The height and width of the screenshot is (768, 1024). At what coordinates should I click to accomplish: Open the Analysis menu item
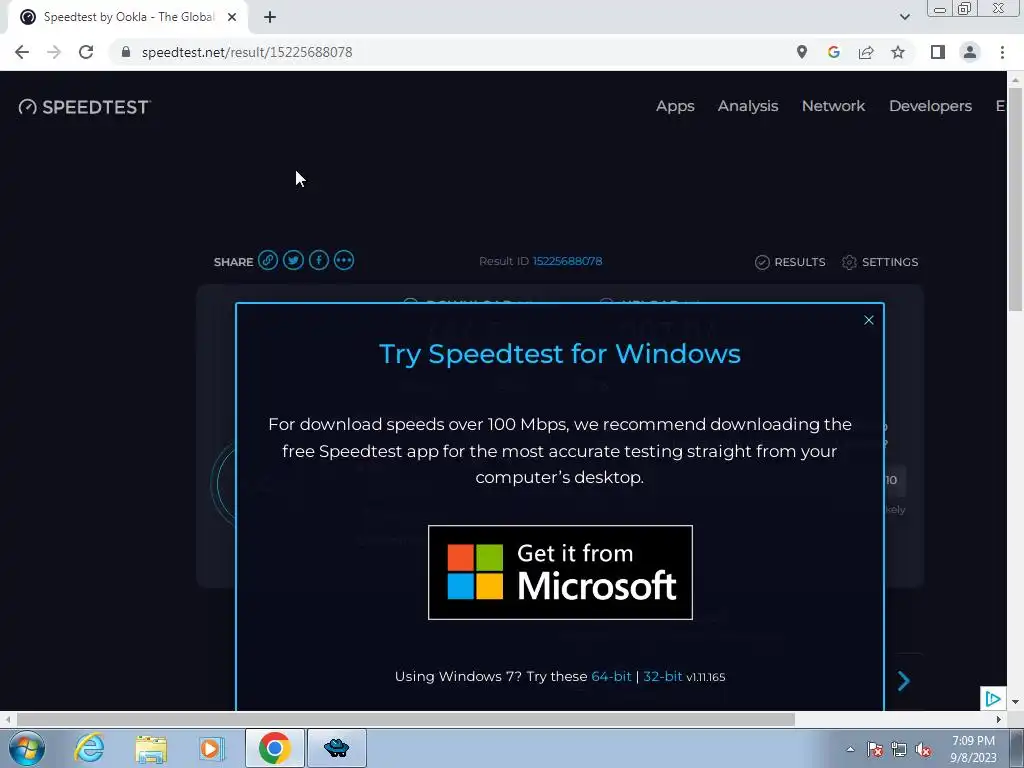pyautogui.click(x=748, y=106)
